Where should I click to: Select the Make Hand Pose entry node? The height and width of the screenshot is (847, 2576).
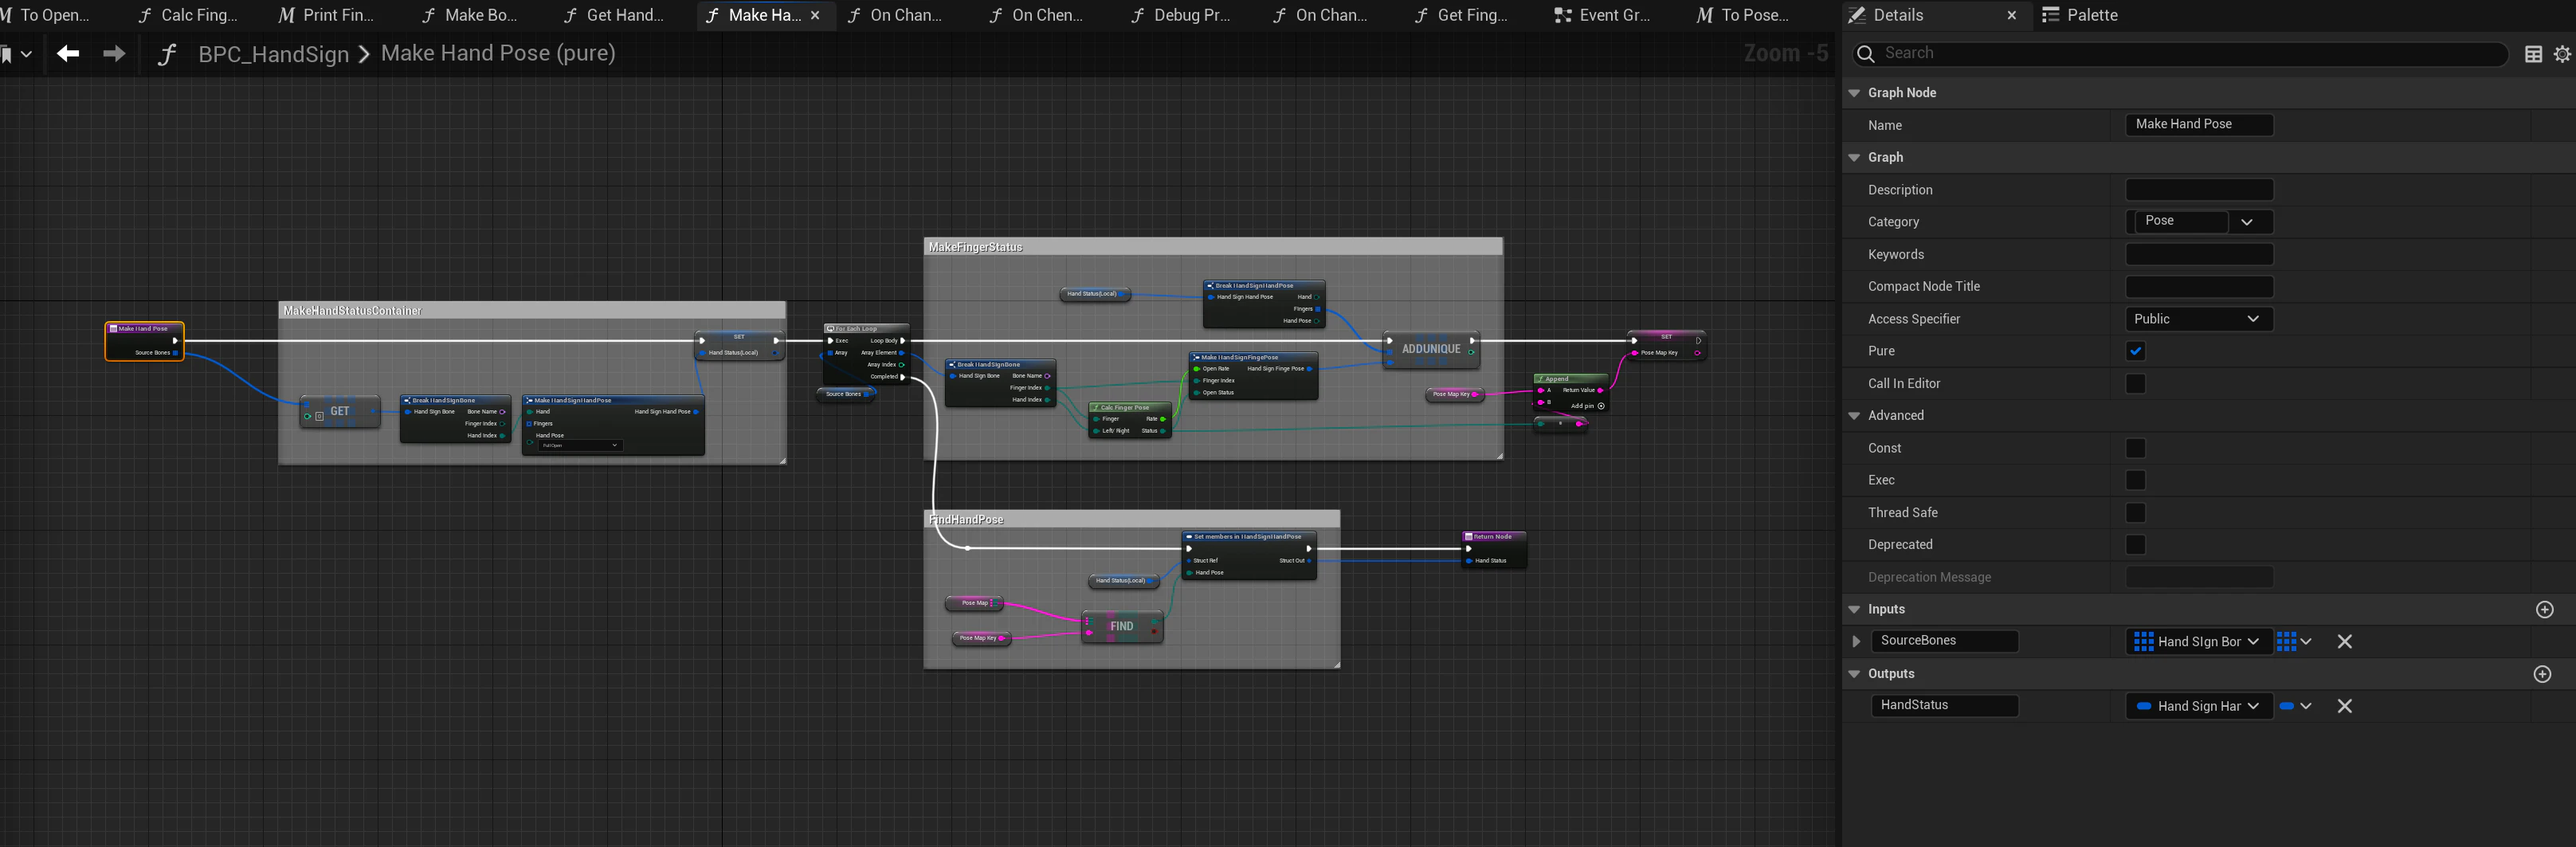click(x=144, y=341)
